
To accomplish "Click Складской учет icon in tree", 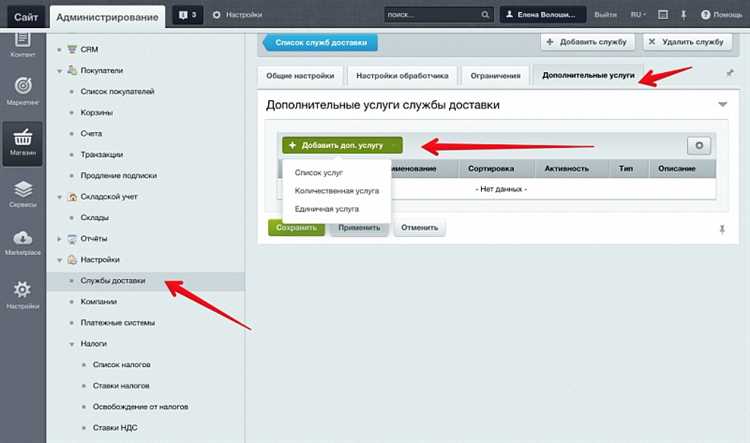I will tap(72, 197).
